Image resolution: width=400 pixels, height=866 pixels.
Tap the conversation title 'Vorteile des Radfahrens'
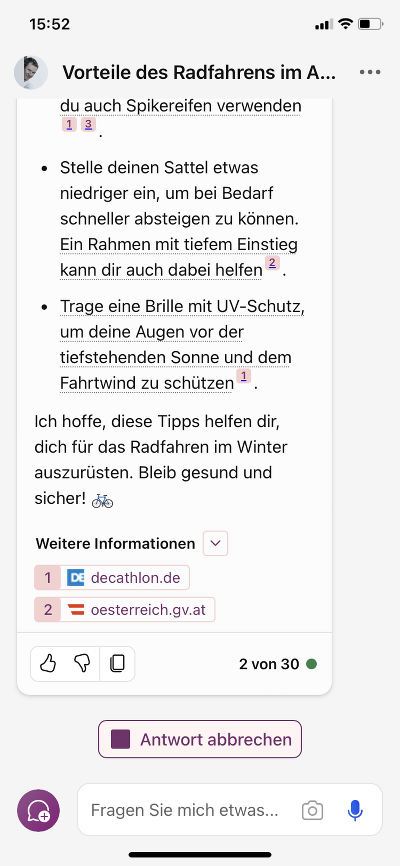[199, 72]
